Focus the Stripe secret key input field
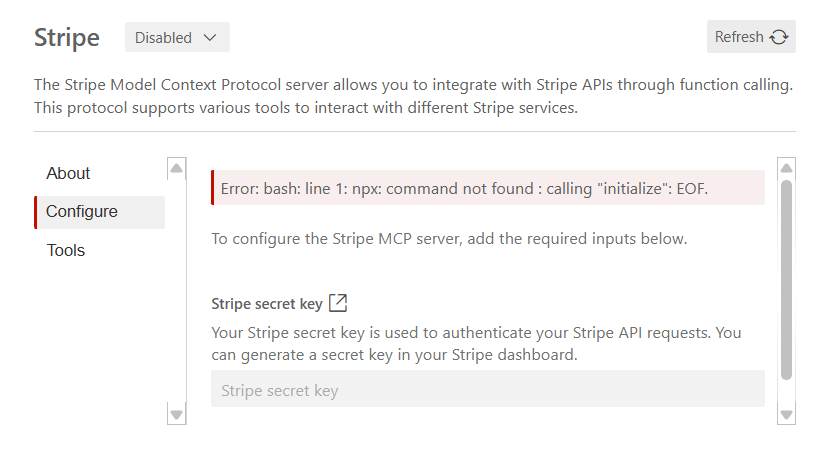 tap(487, 390)
